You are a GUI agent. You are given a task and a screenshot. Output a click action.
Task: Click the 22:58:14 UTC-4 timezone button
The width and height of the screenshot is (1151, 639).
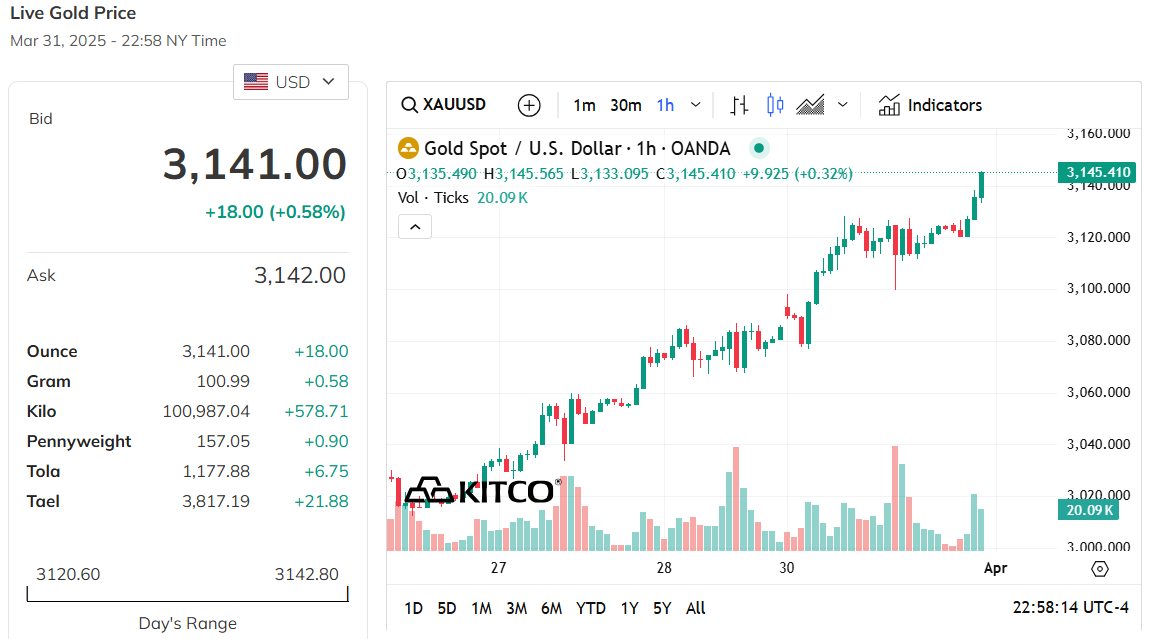(1070, 608)
